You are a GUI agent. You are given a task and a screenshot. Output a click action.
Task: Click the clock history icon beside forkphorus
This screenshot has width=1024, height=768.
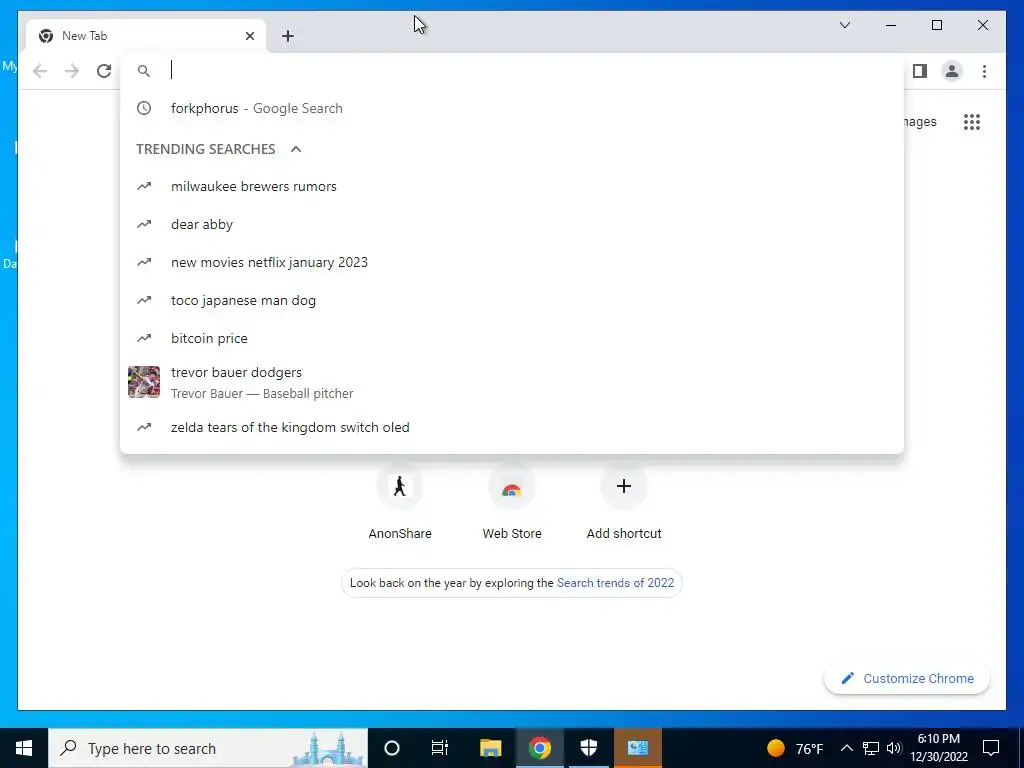144,108
